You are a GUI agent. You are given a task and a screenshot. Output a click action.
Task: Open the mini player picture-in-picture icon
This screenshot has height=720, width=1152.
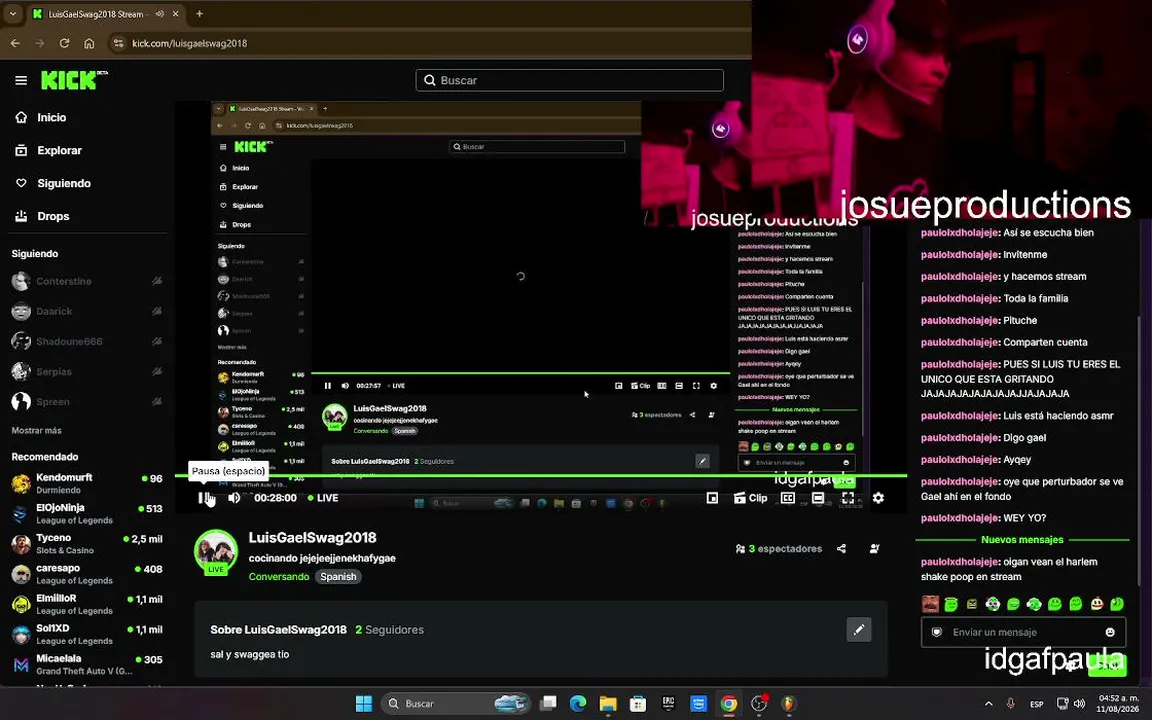click(712, 498)
